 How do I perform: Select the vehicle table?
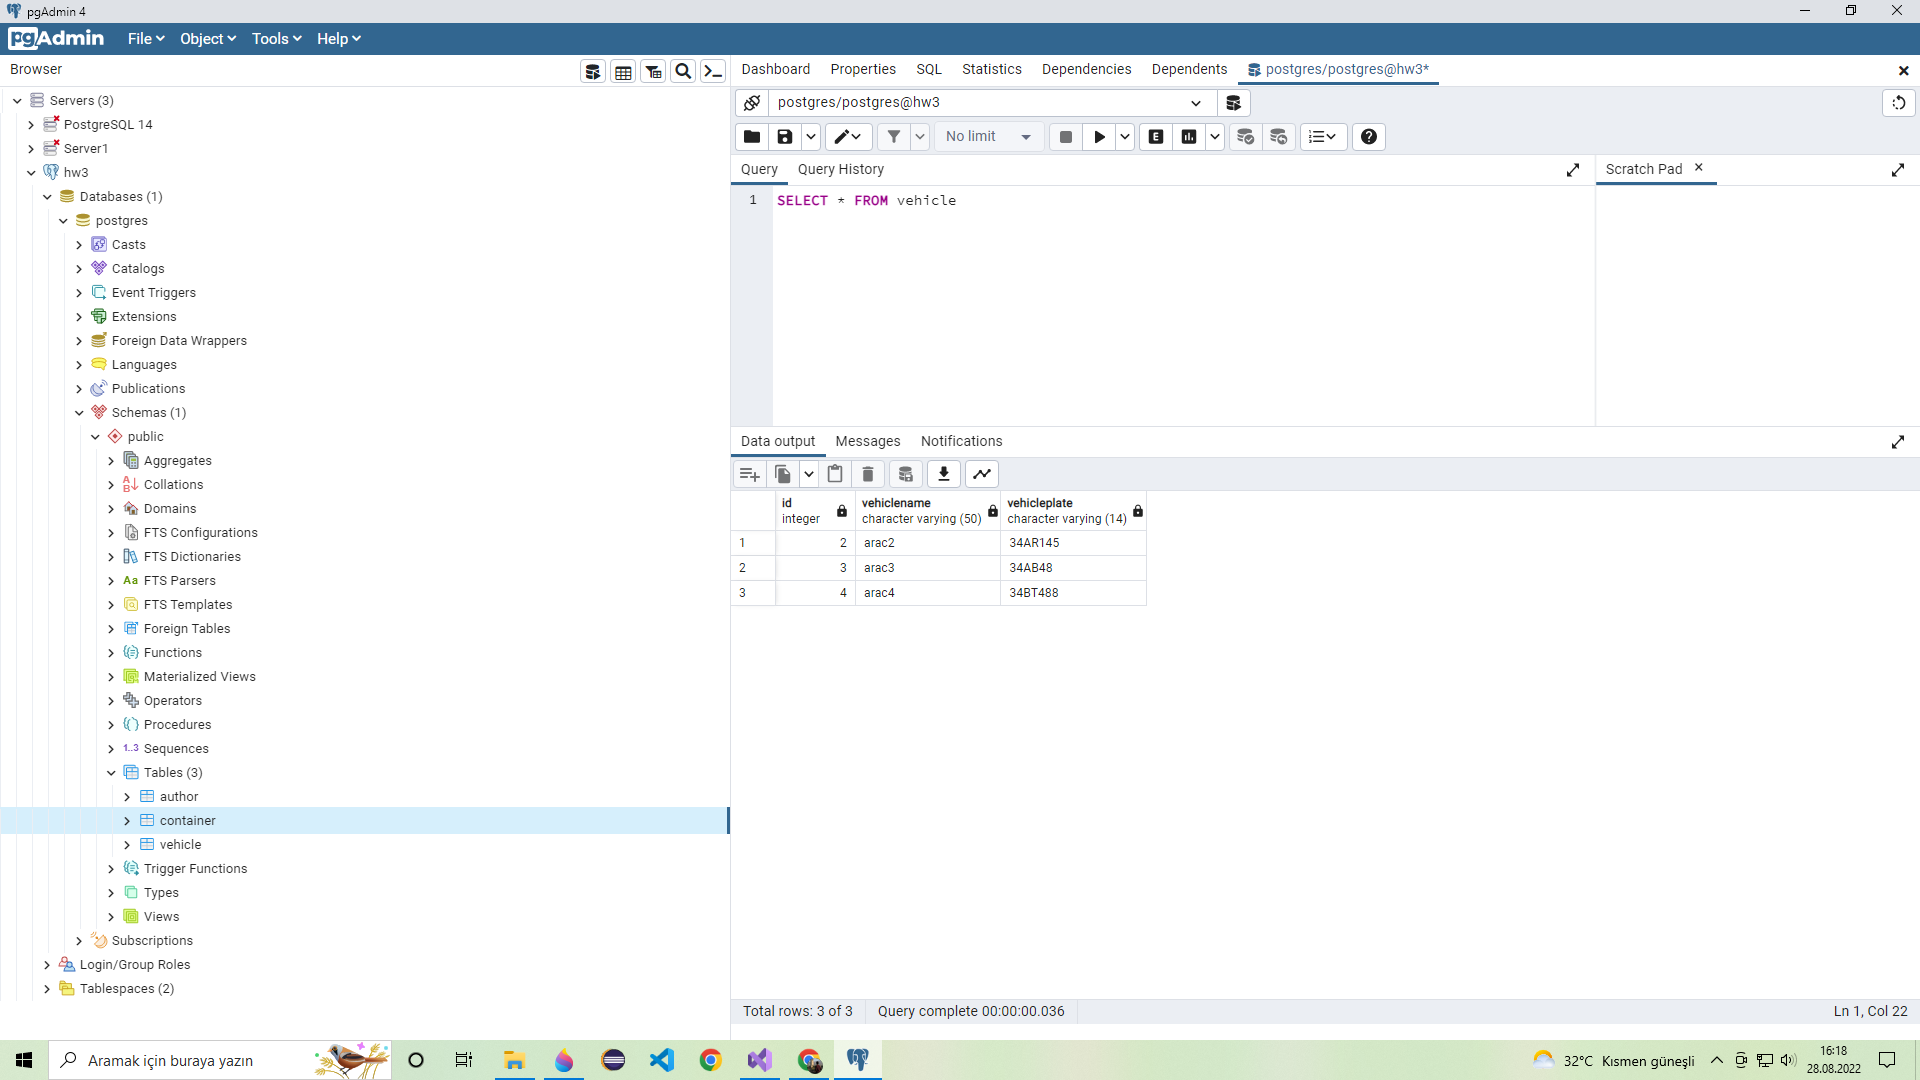click(181, 844)
